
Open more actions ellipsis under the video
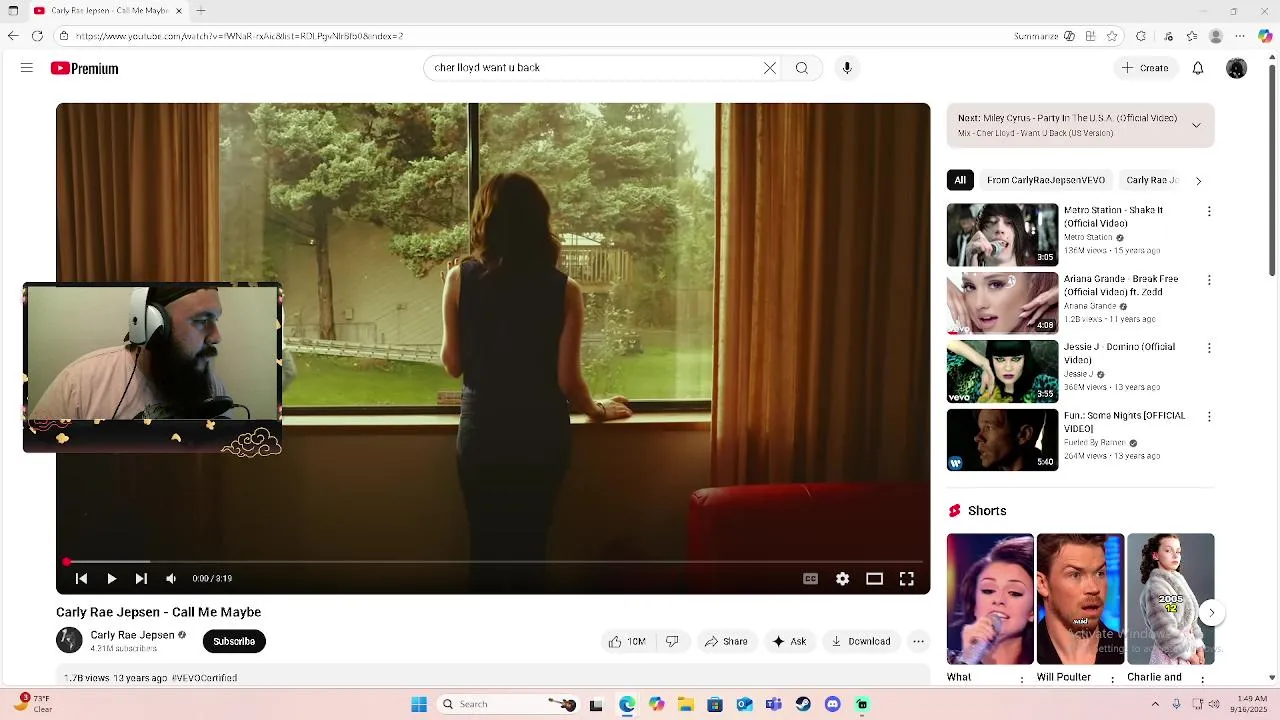(918, 642)
